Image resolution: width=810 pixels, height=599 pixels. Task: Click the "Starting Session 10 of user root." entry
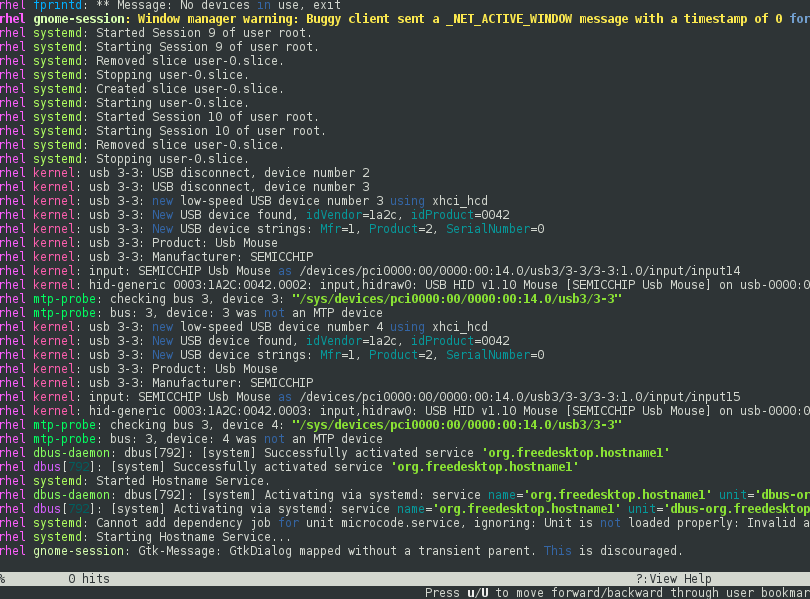[x=163, y=131]
